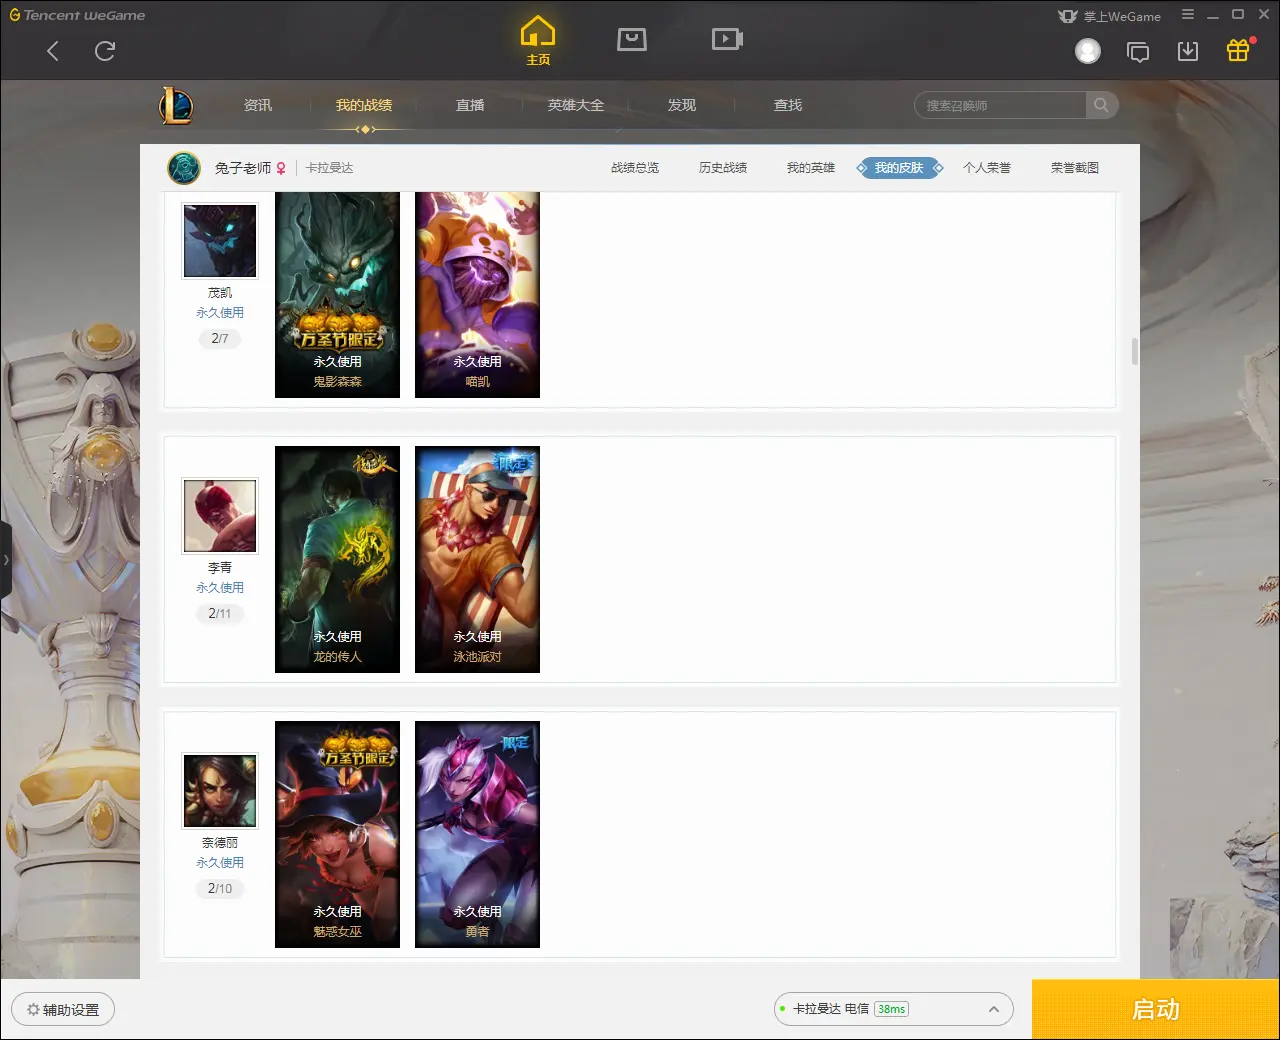Click the 2/7 skin count badge

coord(220,339)
